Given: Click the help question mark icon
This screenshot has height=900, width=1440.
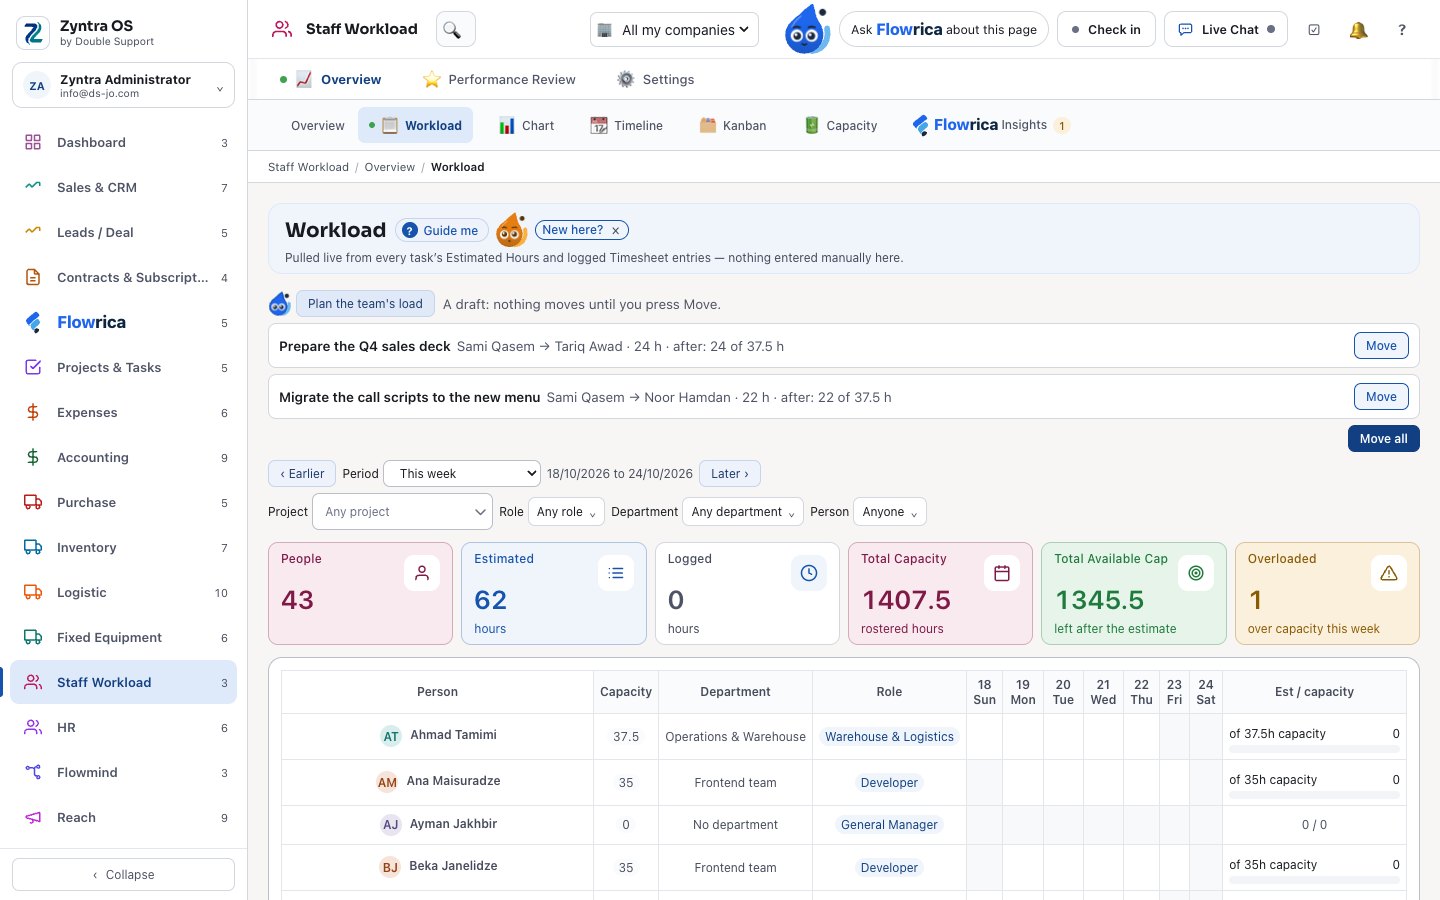Looking at the screenshot, I should pyautogui.click(x=1402, y=30).
